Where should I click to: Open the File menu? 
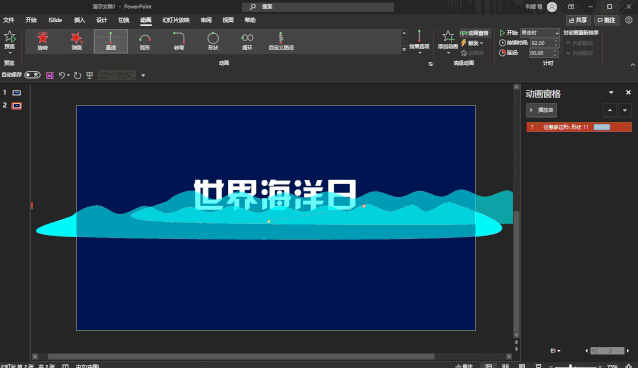[x=9, y=20]
